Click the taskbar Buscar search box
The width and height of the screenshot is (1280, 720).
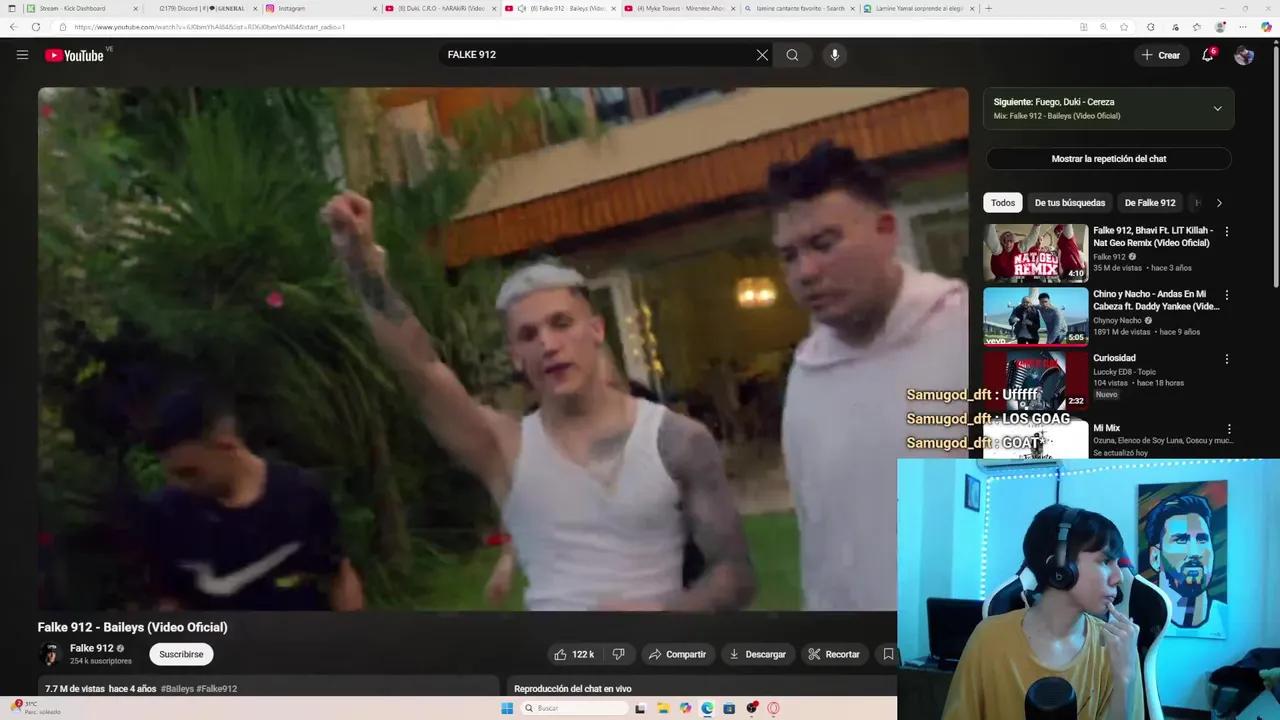pyautogui.click(x=573, y=708)
